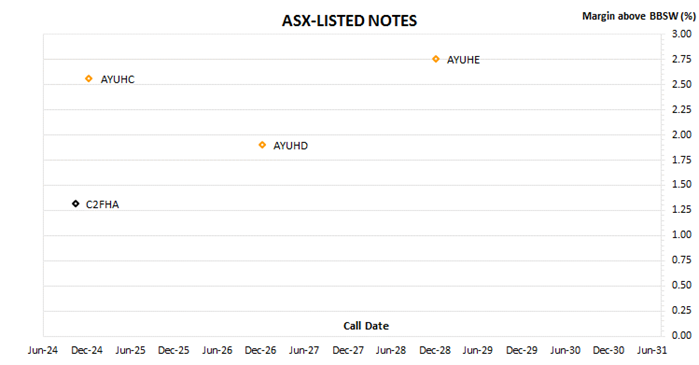The image size is (699, 365).
Task: Click the Jun-24 x-axis label
Action: click(x=43, y=350)
